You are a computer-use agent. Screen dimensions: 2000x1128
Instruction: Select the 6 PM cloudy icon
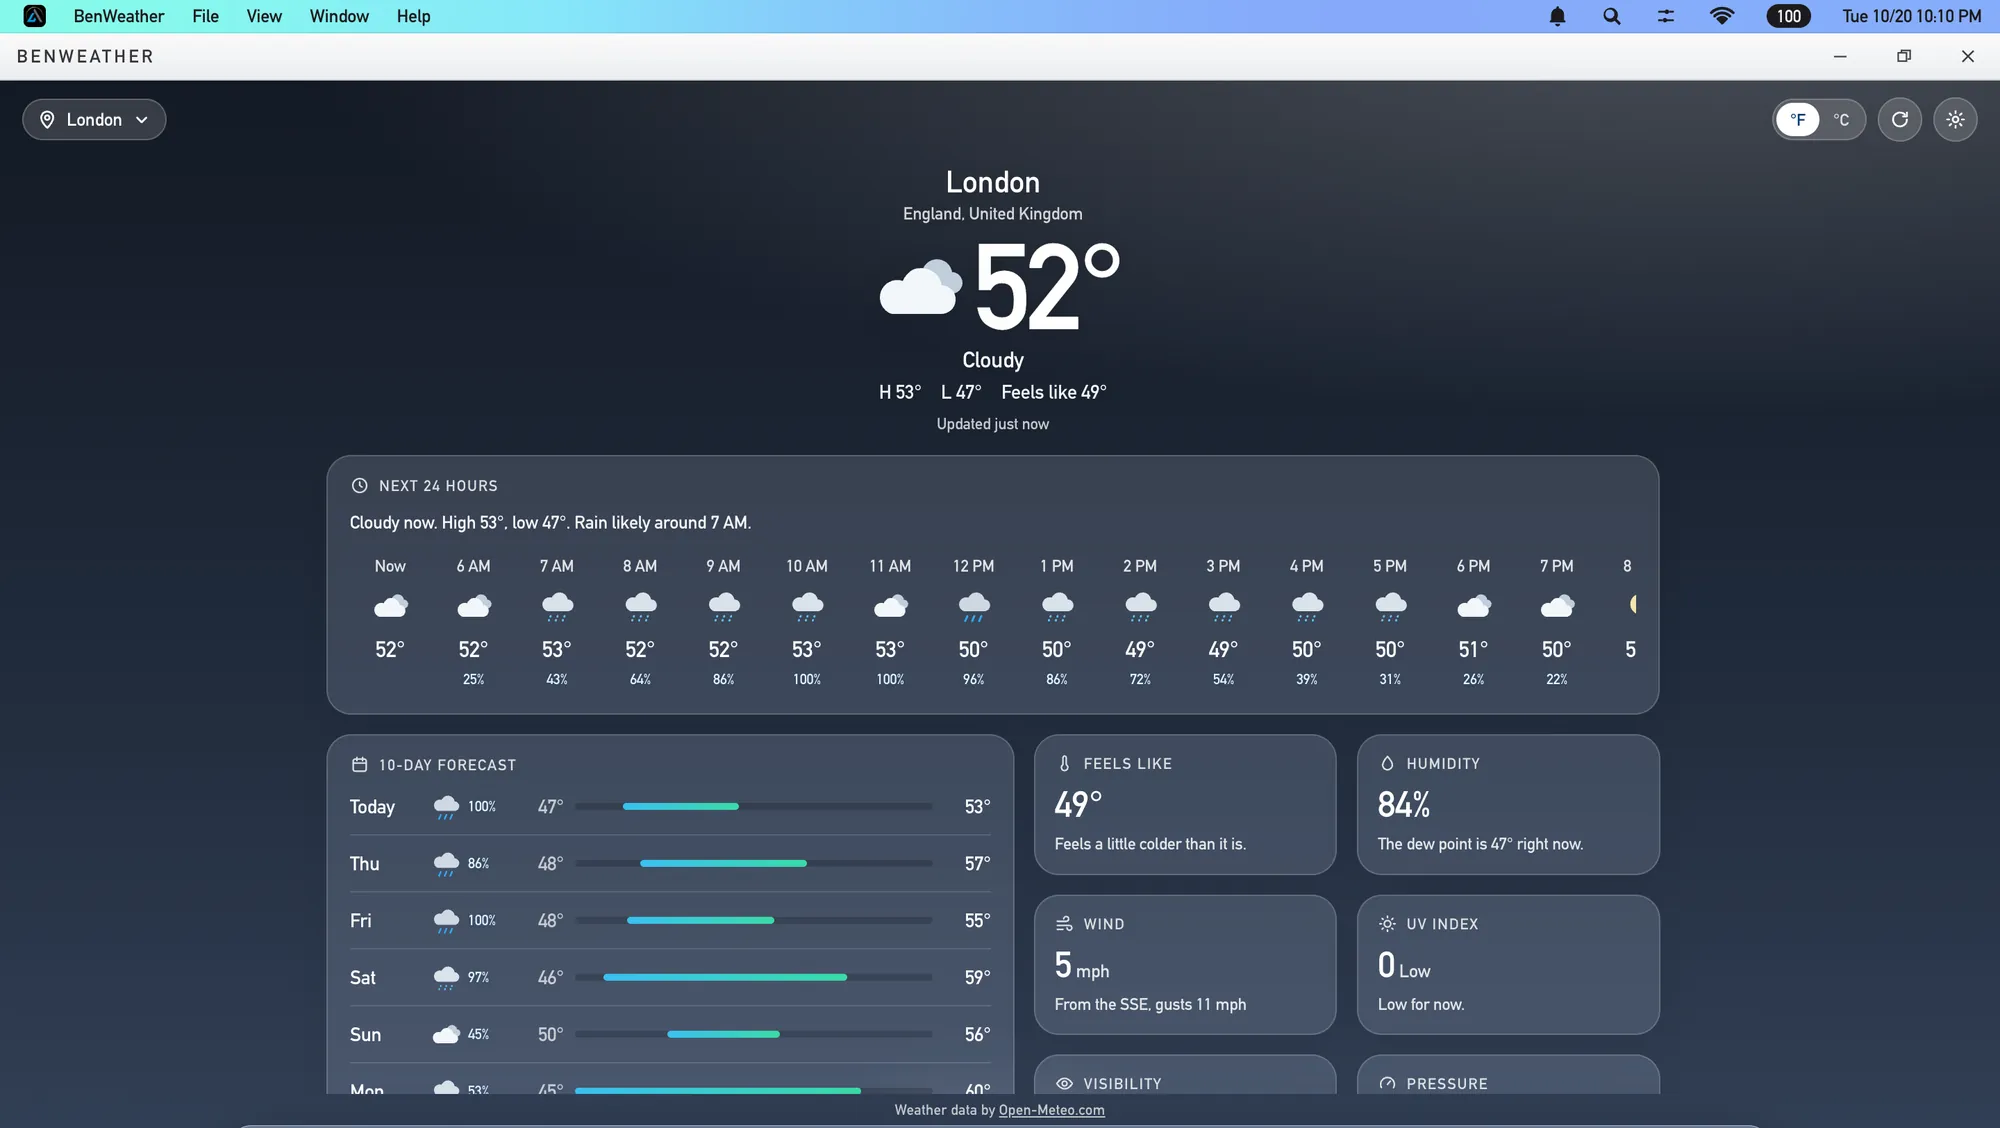click(1474, 606)
